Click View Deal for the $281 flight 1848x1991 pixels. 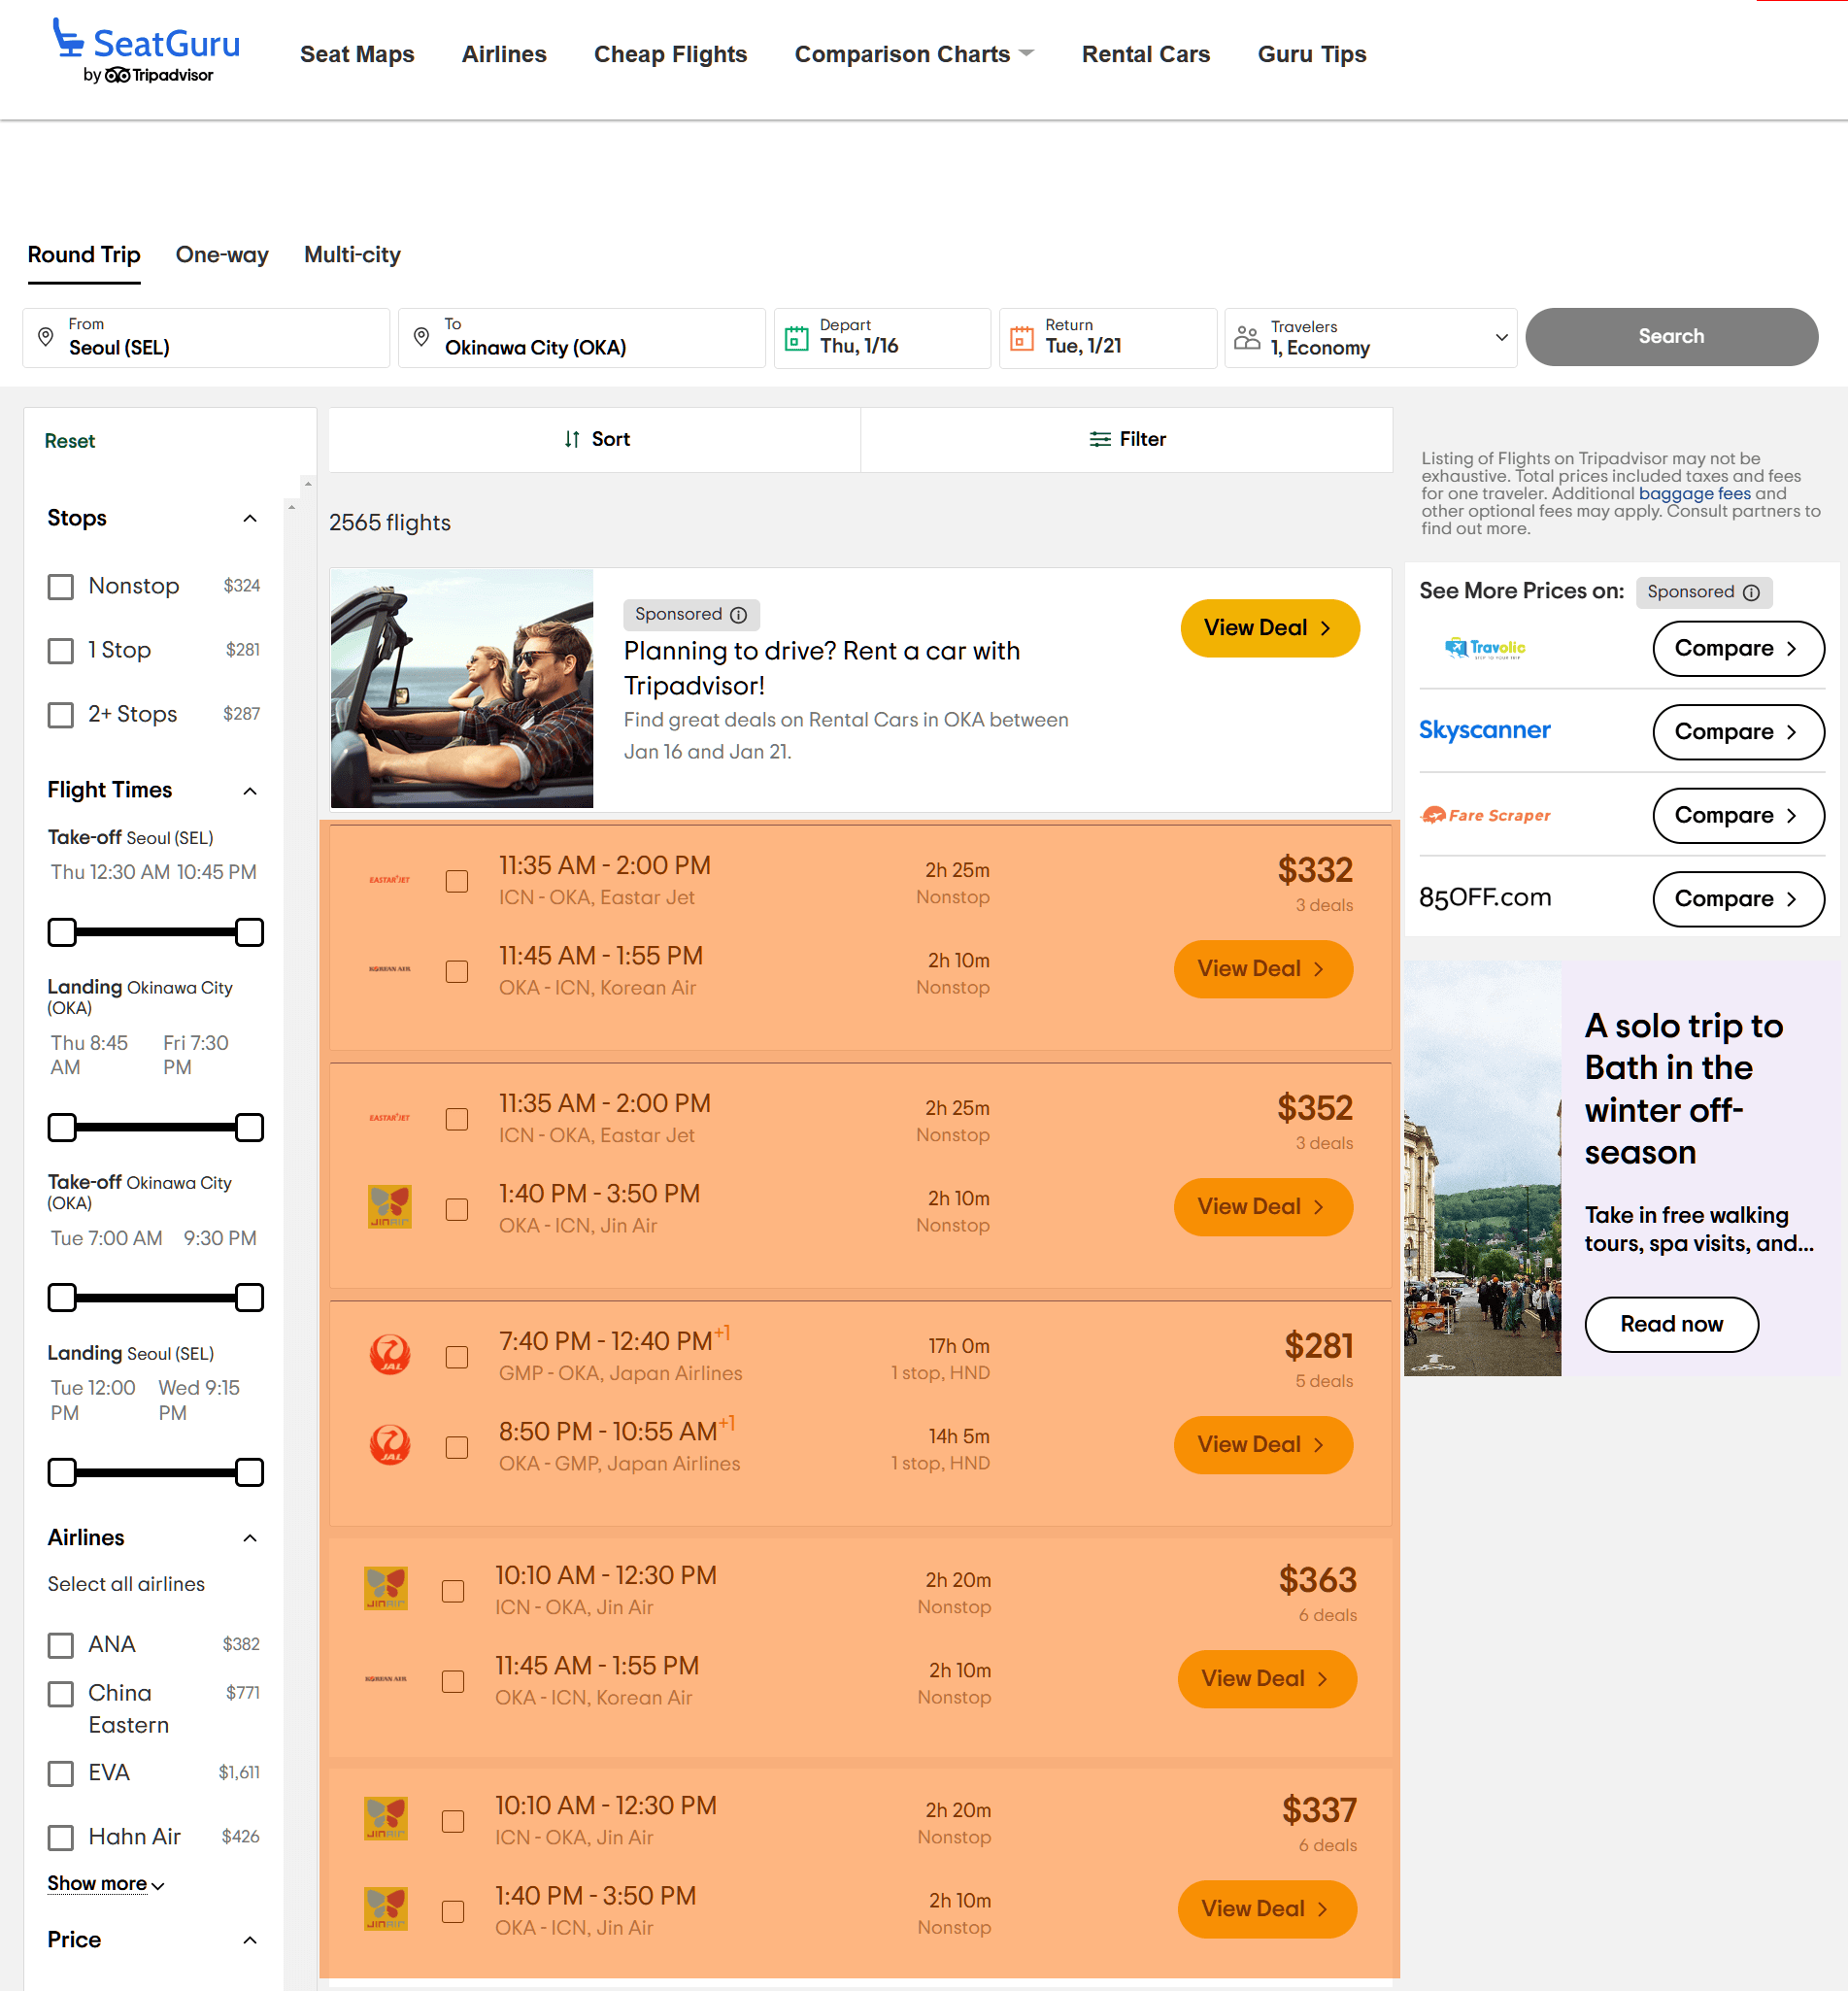(1263, 1445)
